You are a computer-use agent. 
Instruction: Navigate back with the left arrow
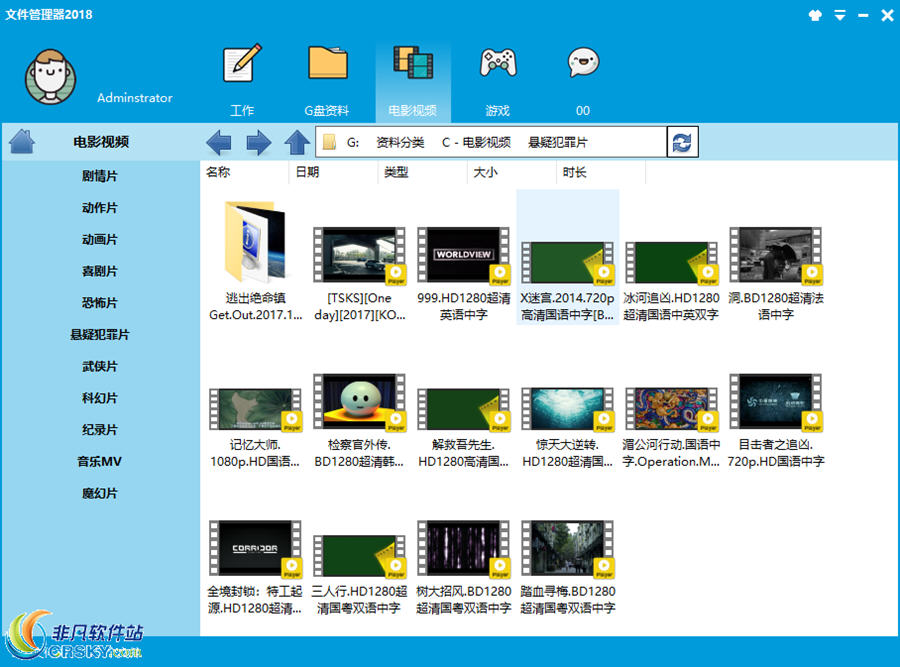tap(219, 142)
